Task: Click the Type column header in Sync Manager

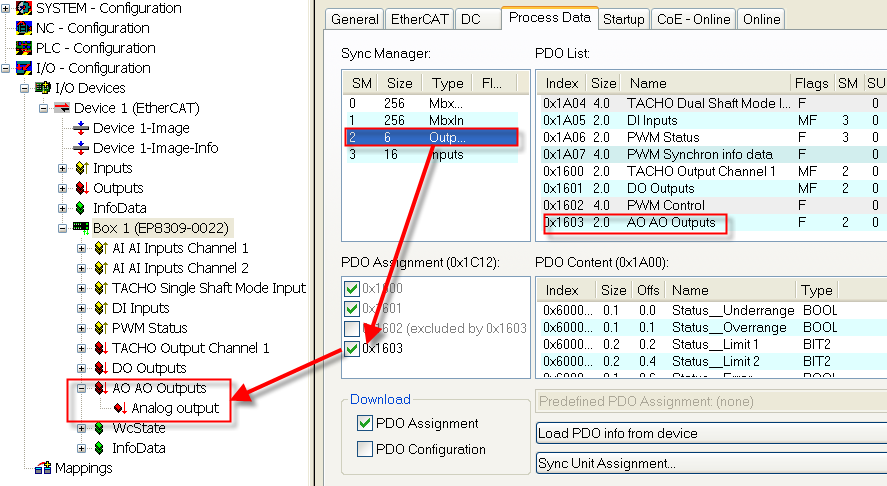Action: click(x=447, y=84)
